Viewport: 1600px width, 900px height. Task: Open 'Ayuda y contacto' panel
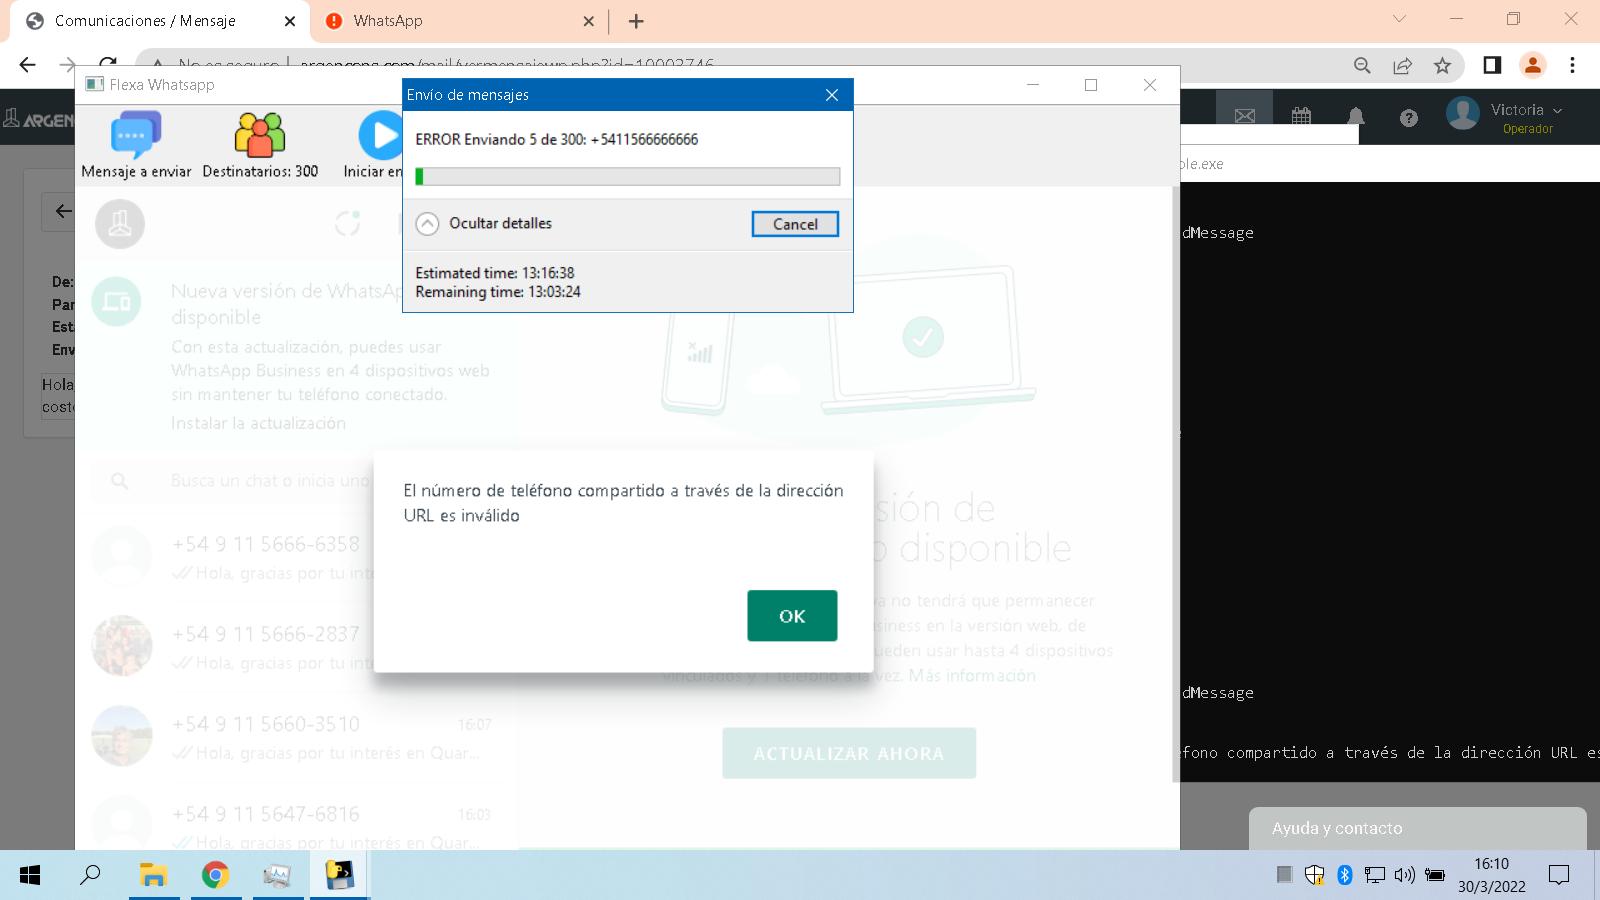click(1418, 828)
